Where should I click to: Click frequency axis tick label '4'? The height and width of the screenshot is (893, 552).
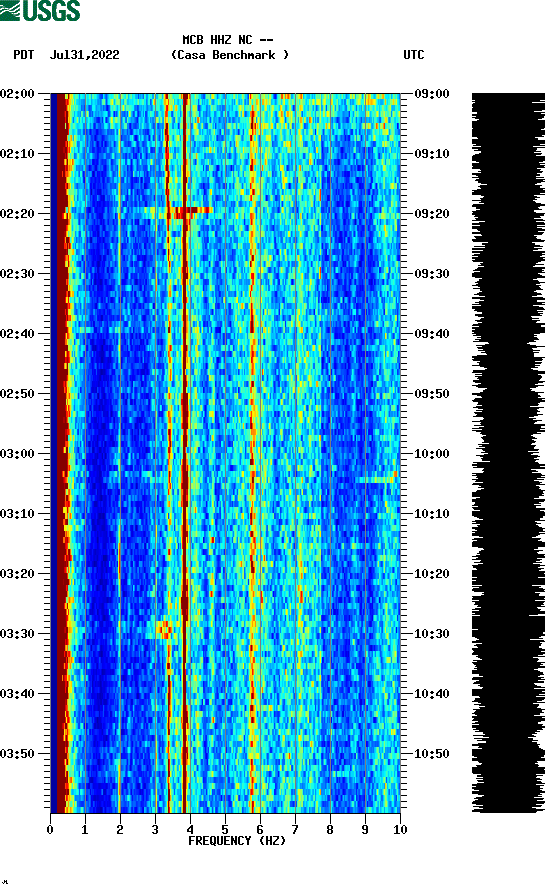pos(190,830)
